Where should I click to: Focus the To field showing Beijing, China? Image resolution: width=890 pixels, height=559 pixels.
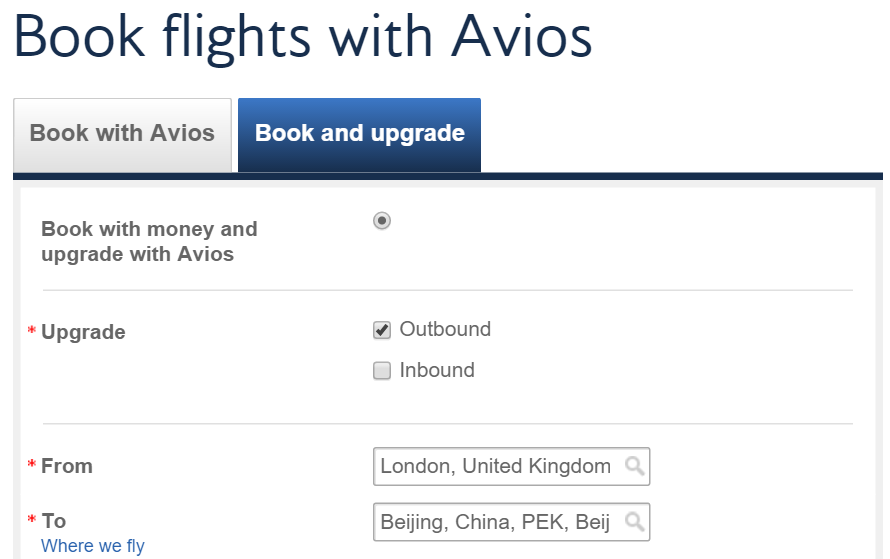coord(511,522)
